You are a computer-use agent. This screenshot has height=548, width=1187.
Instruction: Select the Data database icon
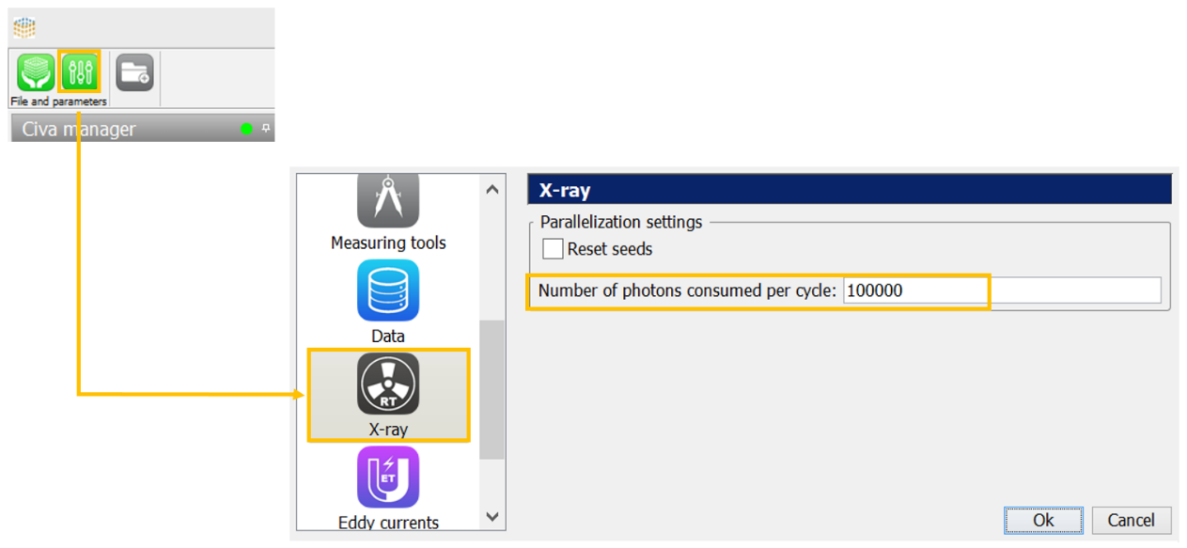click(x=388, y=291)
